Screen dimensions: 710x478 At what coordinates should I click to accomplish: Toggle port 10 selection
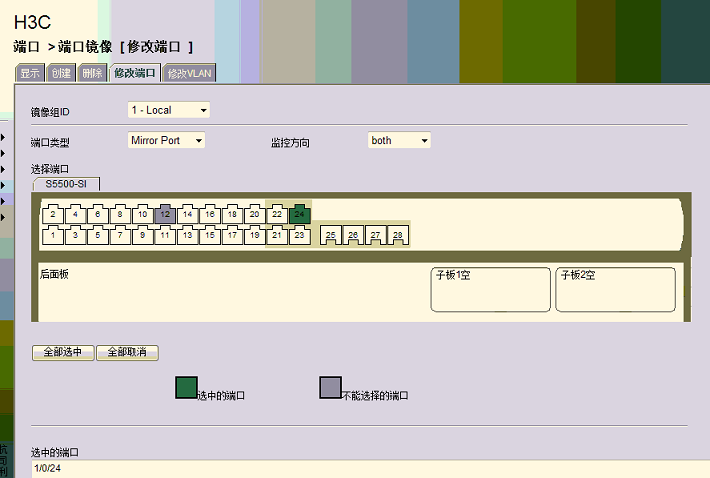pyautogui.click(x=143, y=214)
